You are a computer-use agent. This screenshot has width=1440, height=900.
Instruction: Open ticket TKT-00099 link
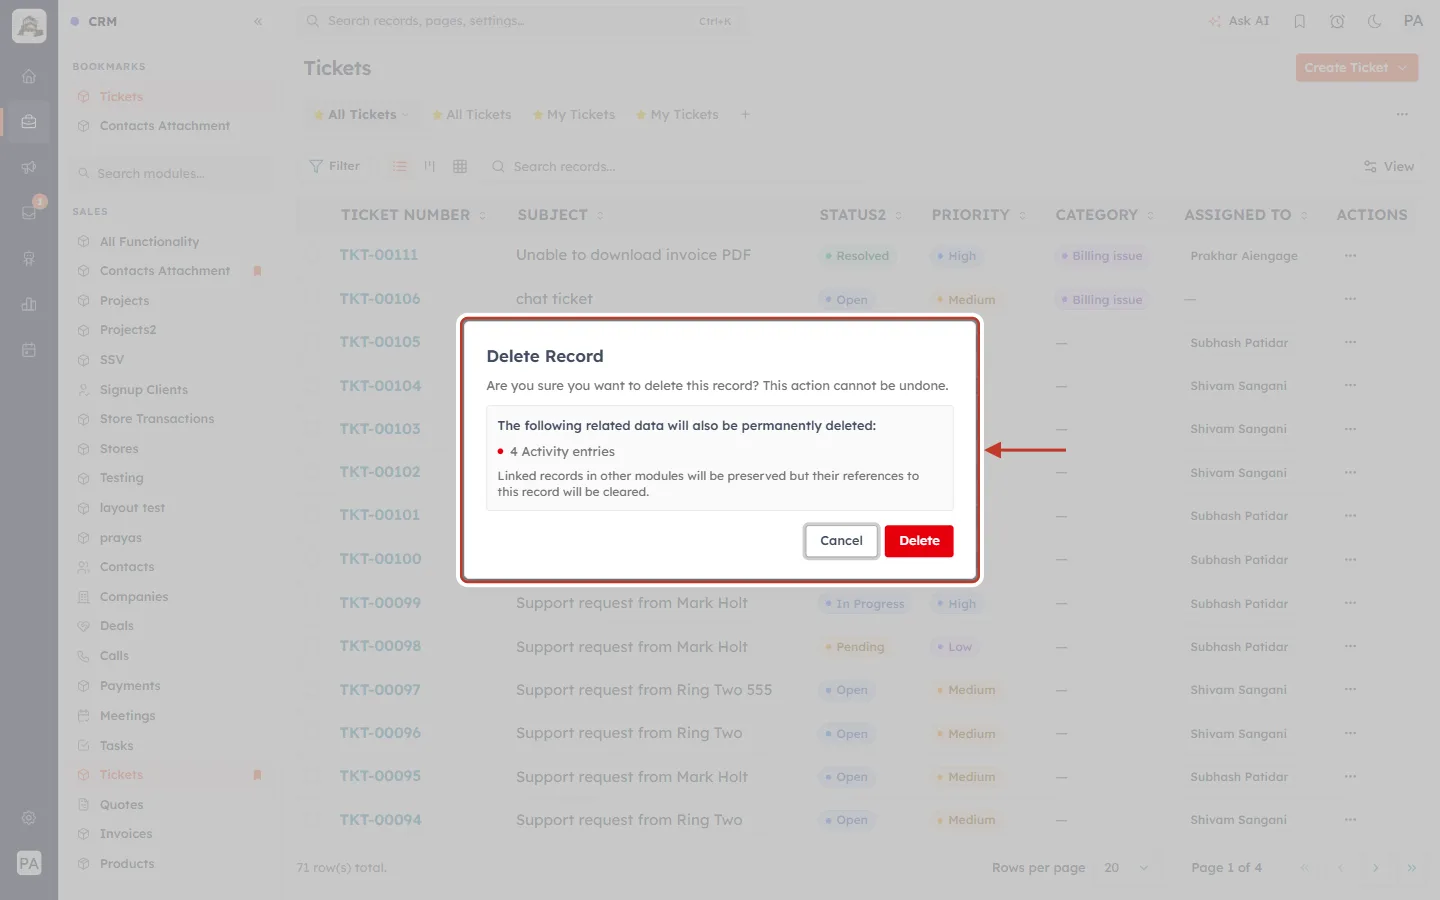click(x=380, y=603)
